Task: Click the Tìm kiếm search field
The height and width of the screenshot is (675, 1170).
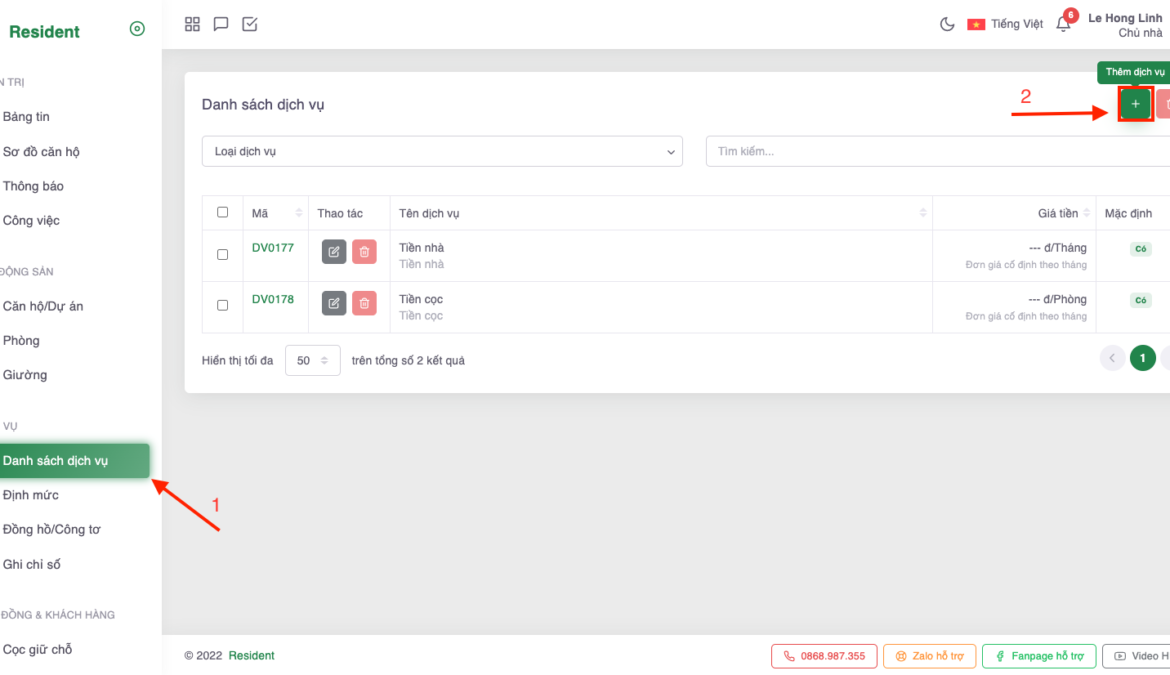Action: click(x=936, y=152)
